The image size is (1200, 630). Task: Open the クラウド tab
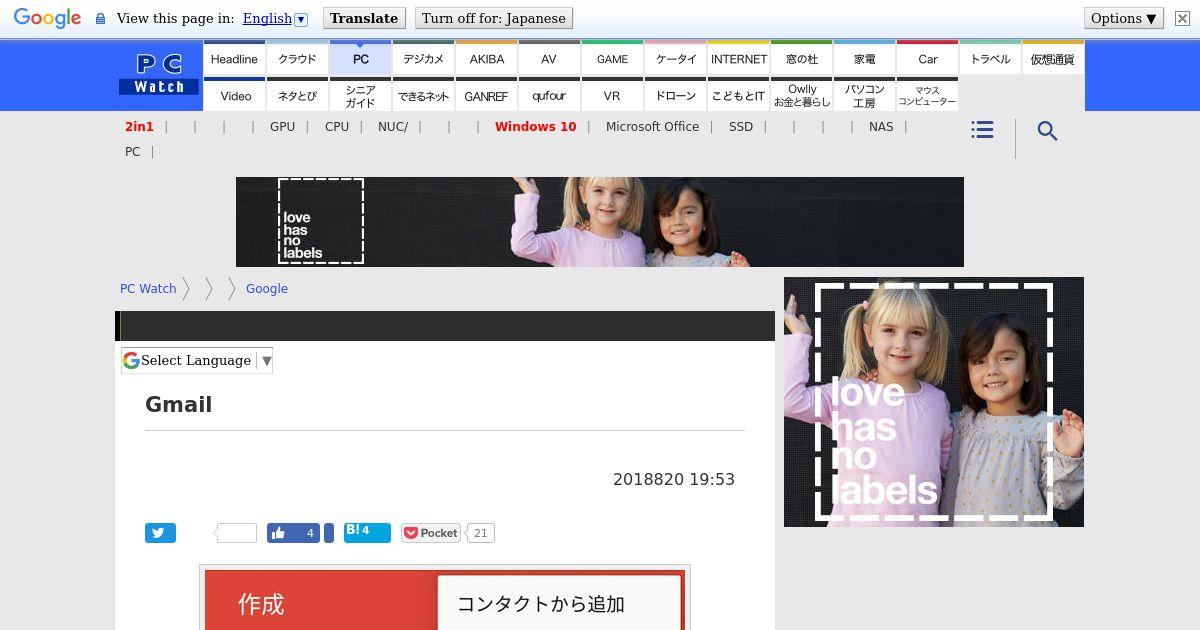[x=297, y=59]
